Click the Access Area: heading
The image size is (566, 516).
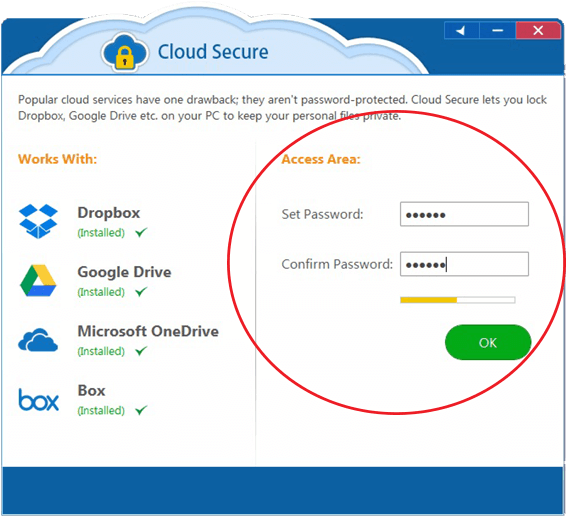click(321, 159)
